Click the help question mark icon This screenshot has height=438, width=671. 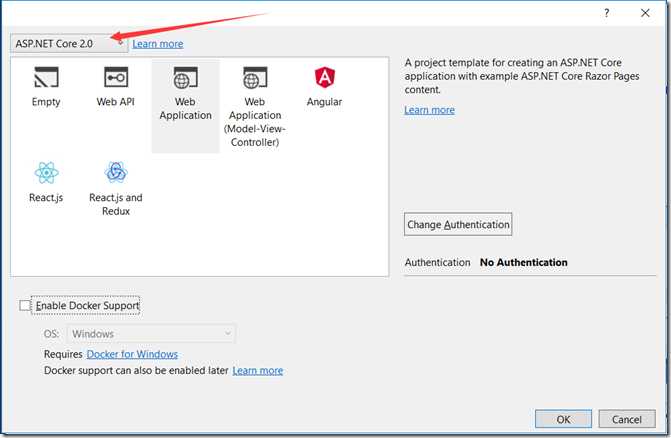pyautogui.click(x=606, y=13)
